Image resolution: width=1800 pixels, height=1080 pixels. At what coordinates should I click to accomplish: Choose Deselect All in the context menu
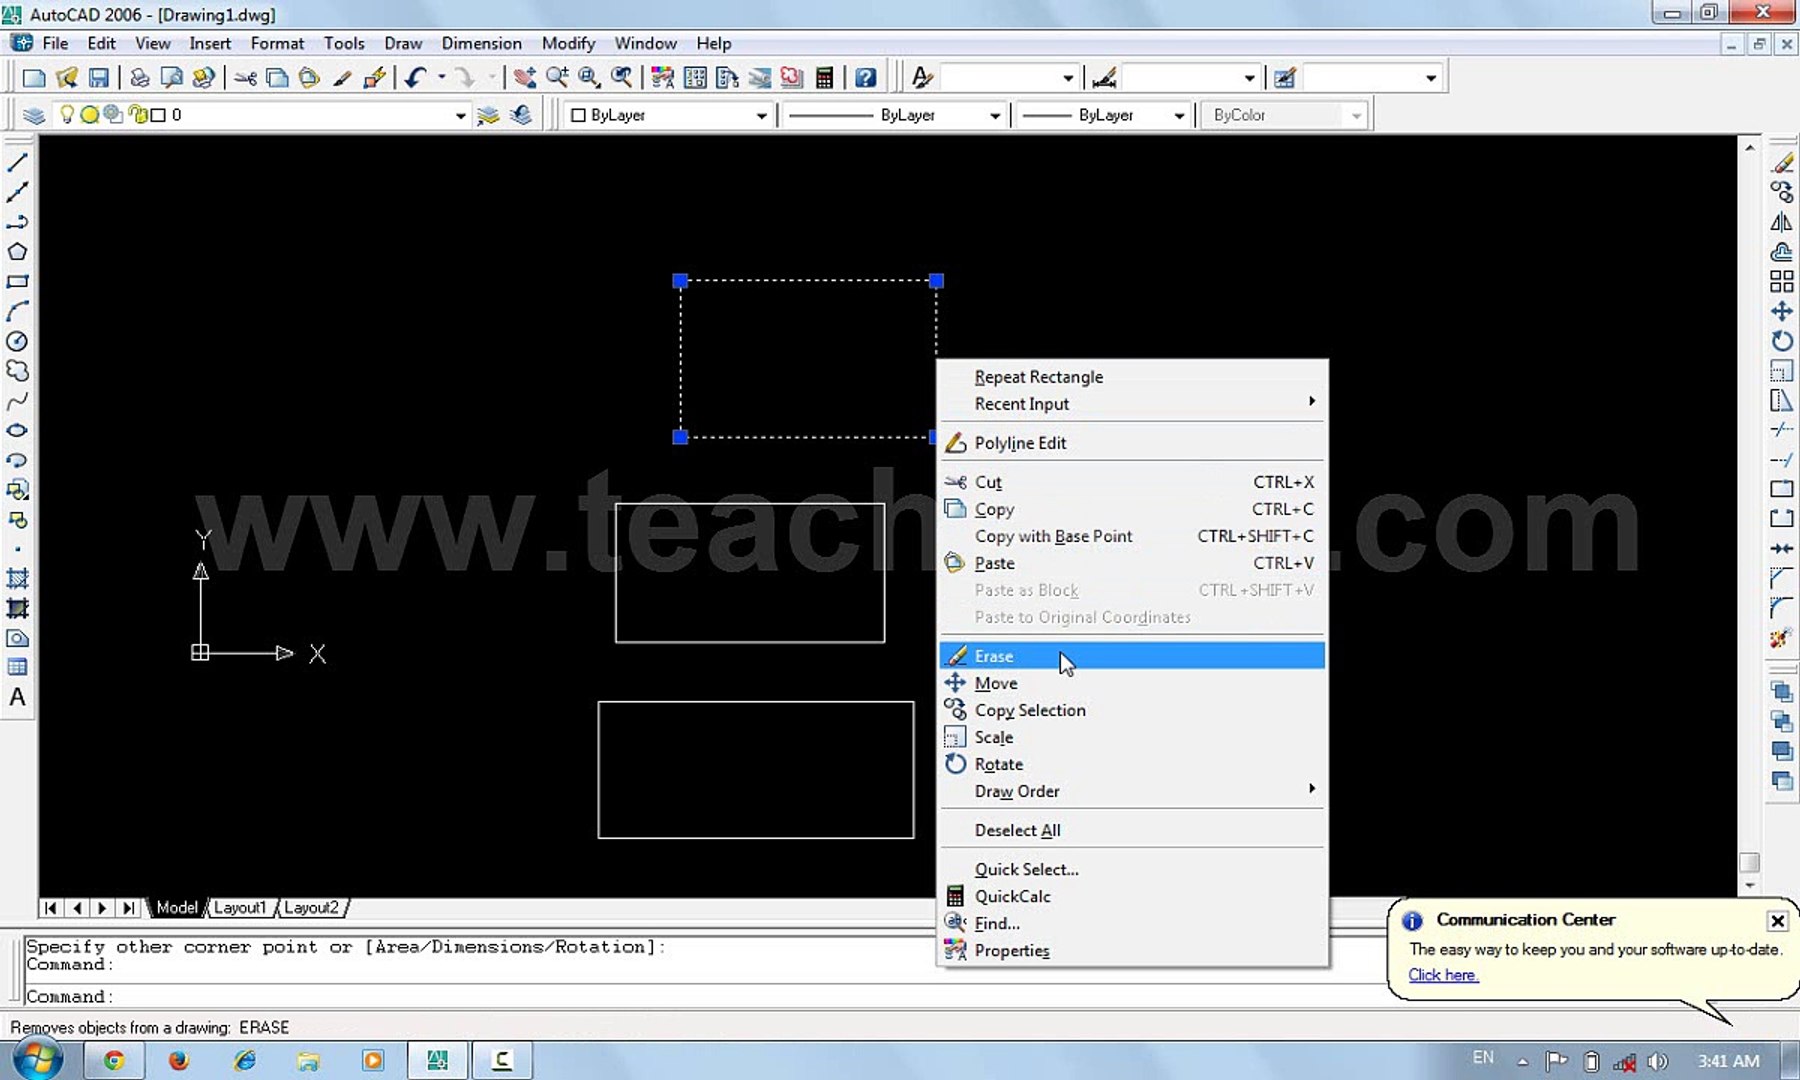[x=1017, y=829]
